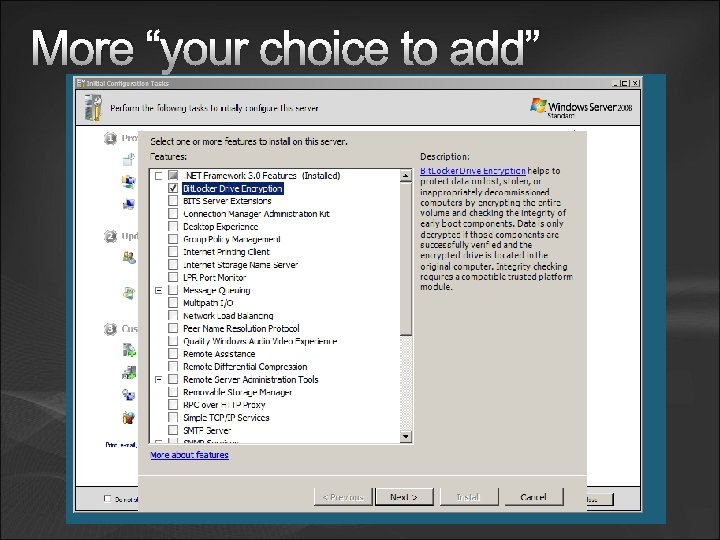
Task: Uncheck BitLocker Drive Encryption checkbox
Action: click(173, 188)
